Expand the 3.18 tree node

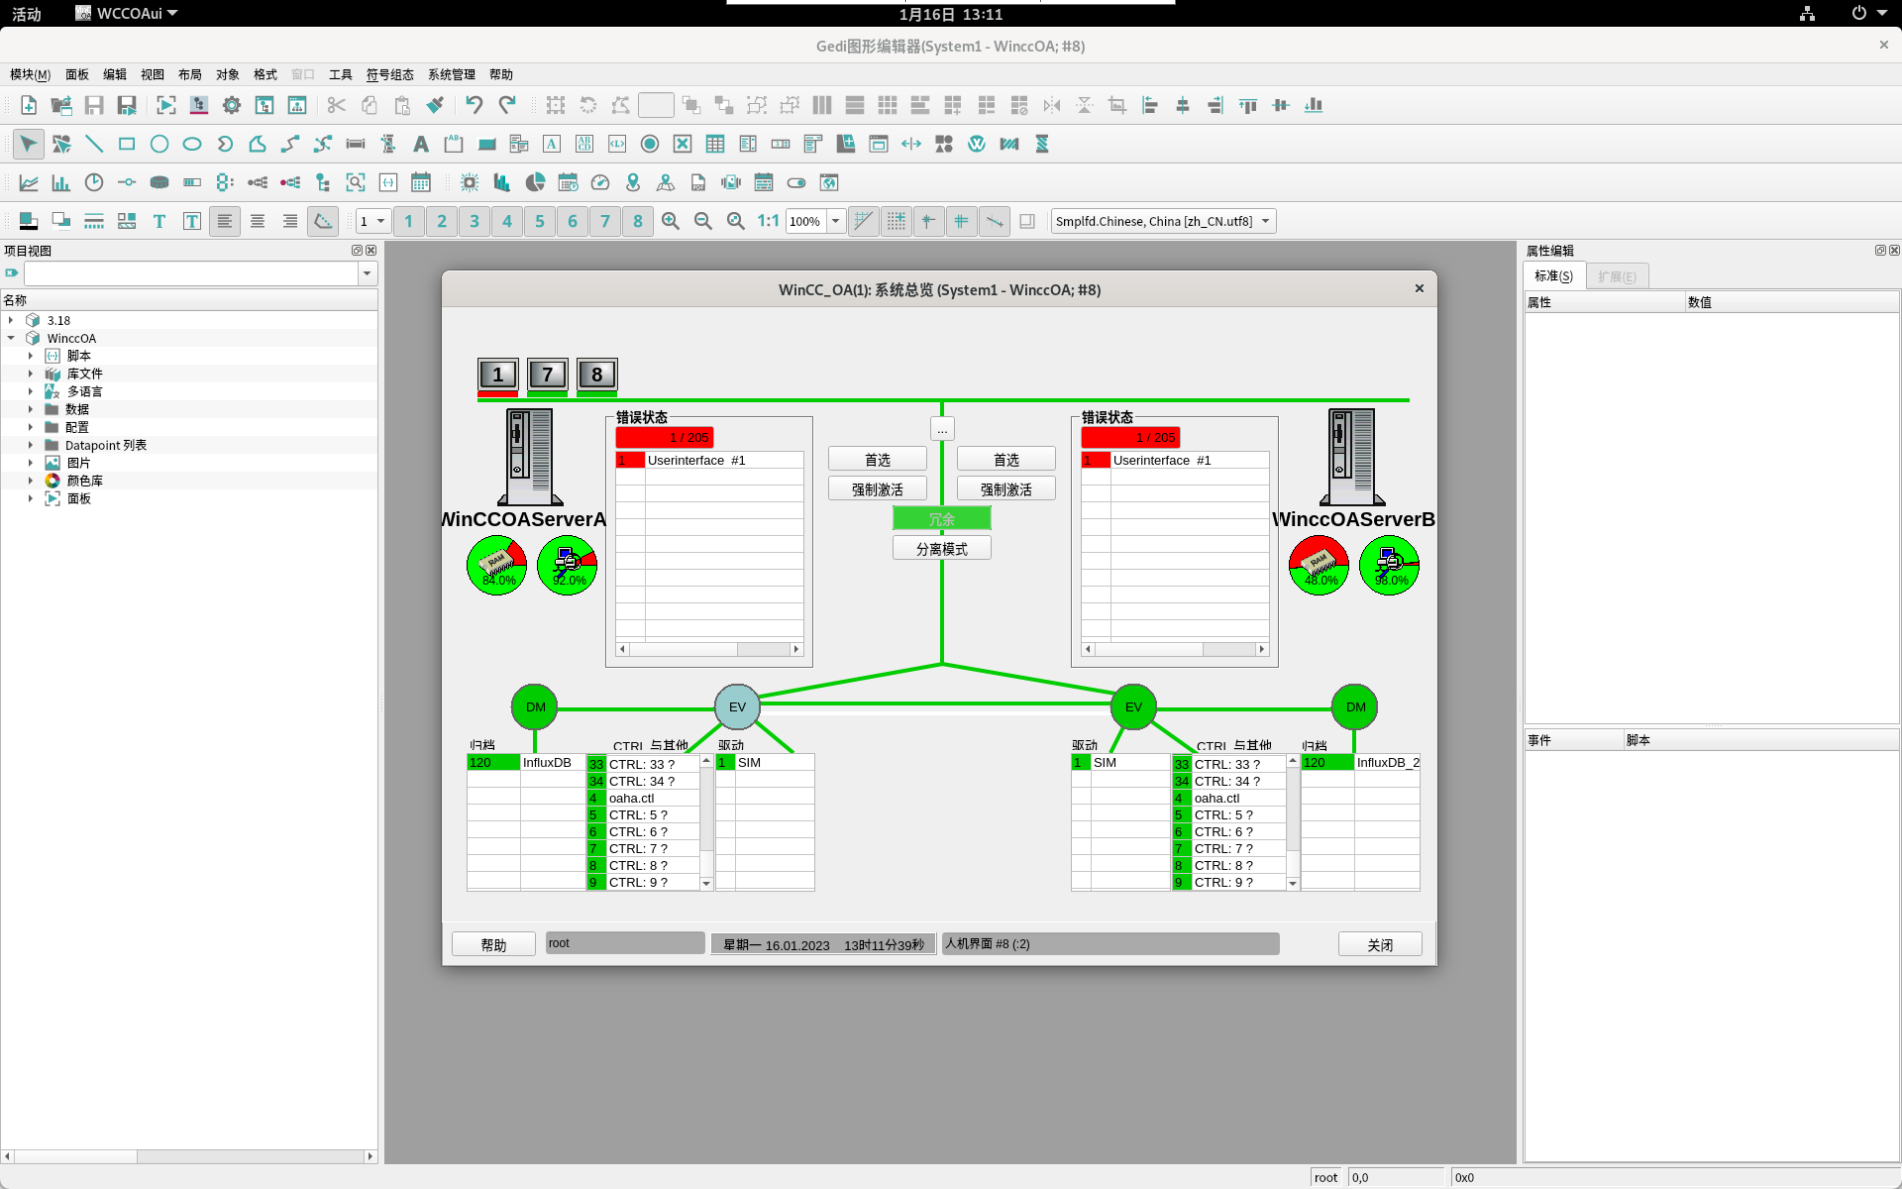[x=11, y=320]
